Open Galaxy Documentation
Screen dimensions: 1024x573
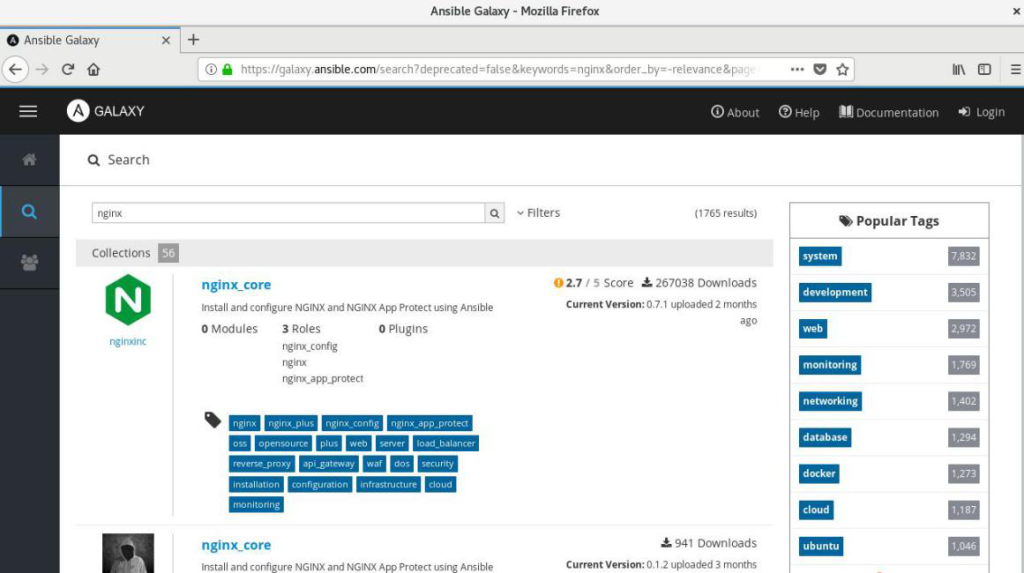pyautogui.click(x=889, y=112)
